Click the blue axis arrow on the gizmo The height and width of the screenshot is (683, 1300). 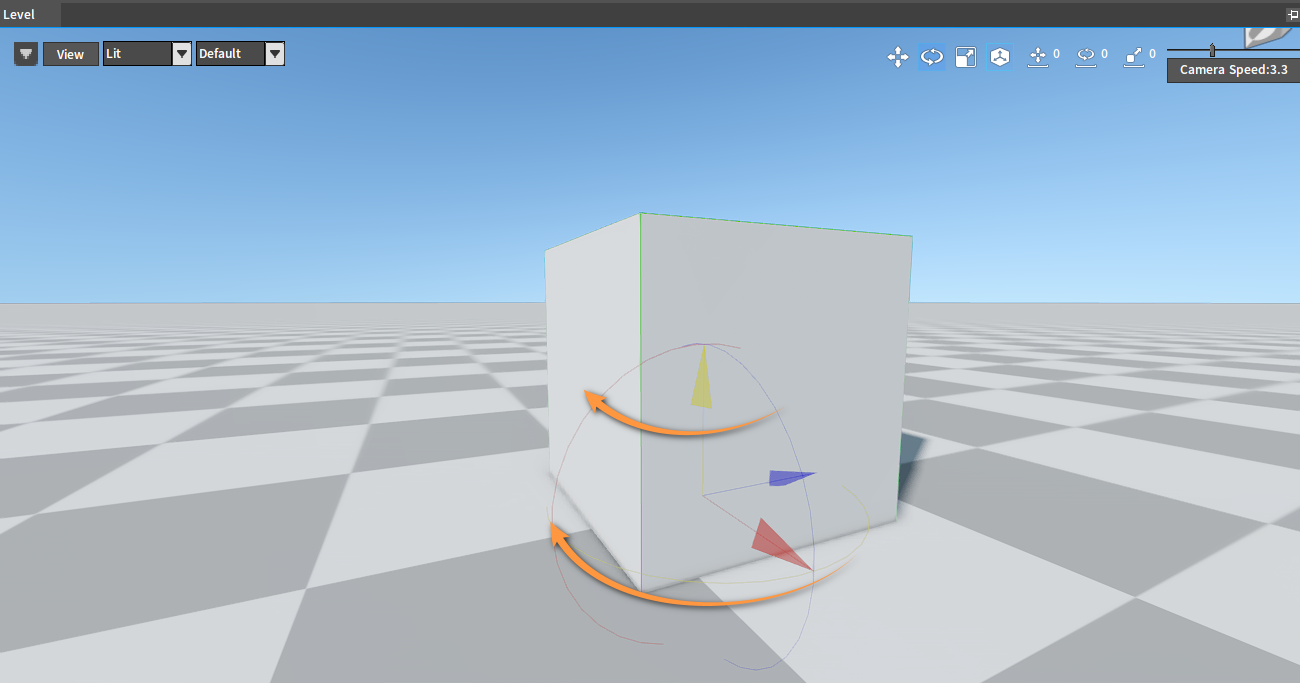(791, 478)
